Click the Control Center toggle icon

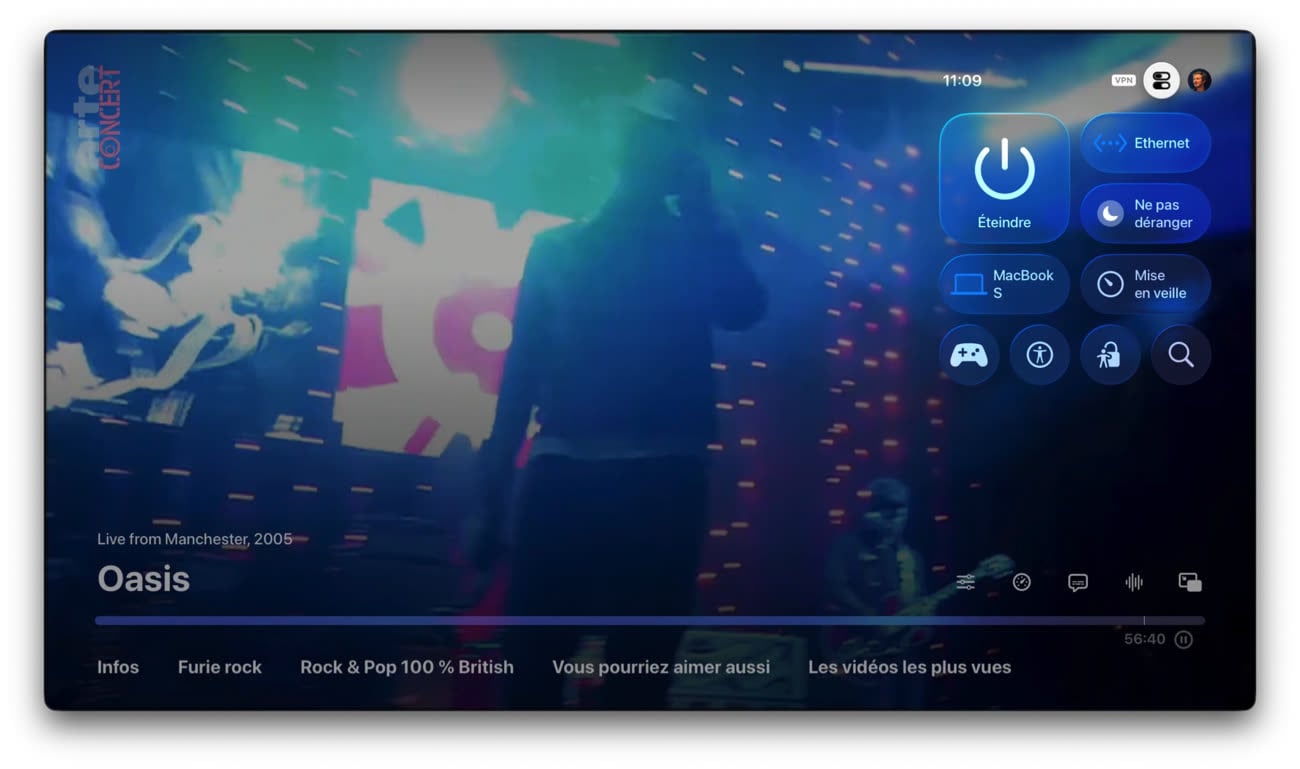(x=1161, y=81)
